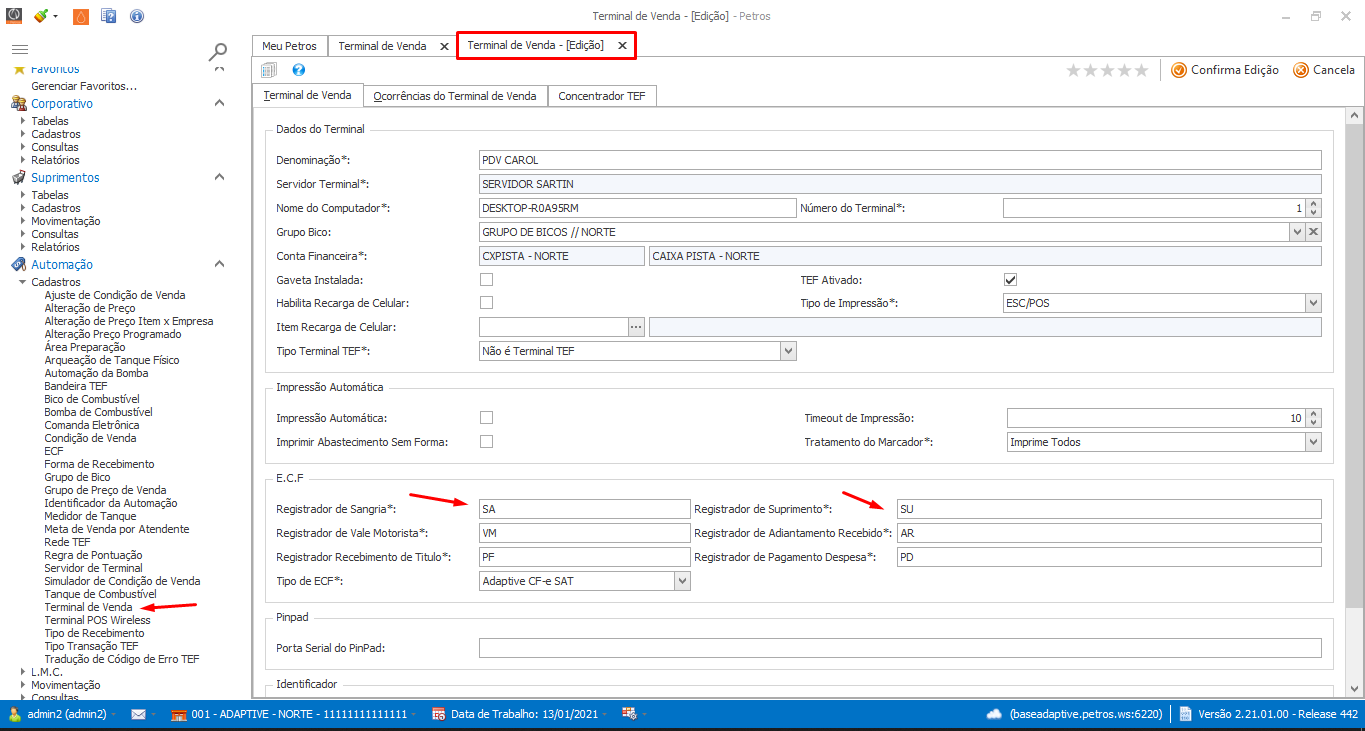Open the Tipo Terminal TEF dropdown
The image size is (1365, 731).
[788, 351]
